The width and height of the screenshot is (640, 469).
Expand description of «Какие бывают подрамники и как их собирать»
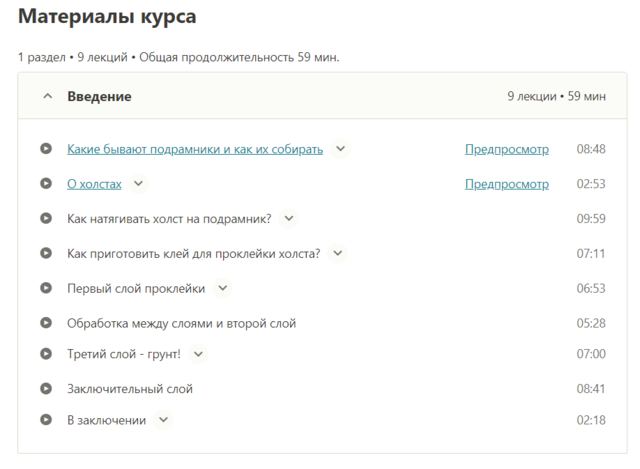click(x=340, y=149)
